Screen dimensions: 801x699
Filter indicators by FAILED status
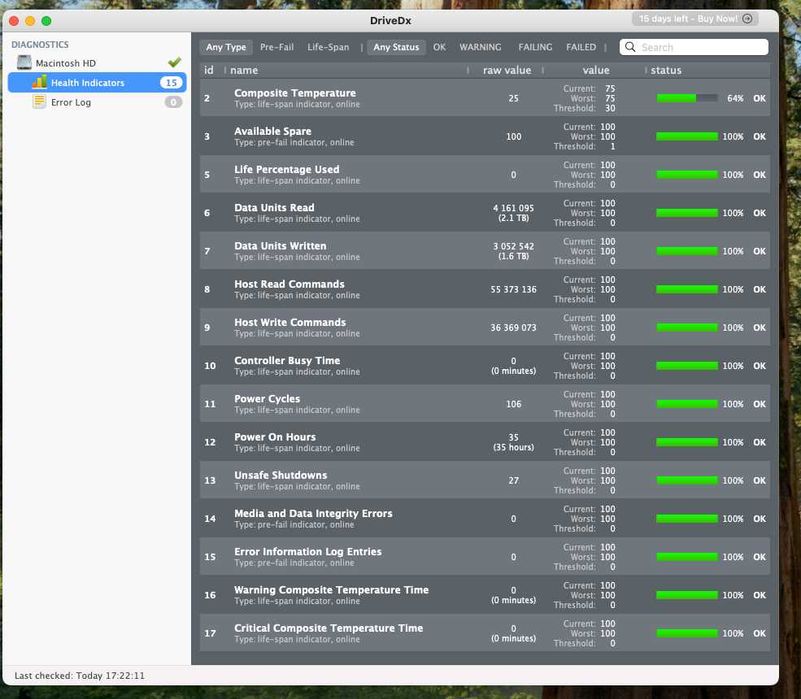[581, 47]
